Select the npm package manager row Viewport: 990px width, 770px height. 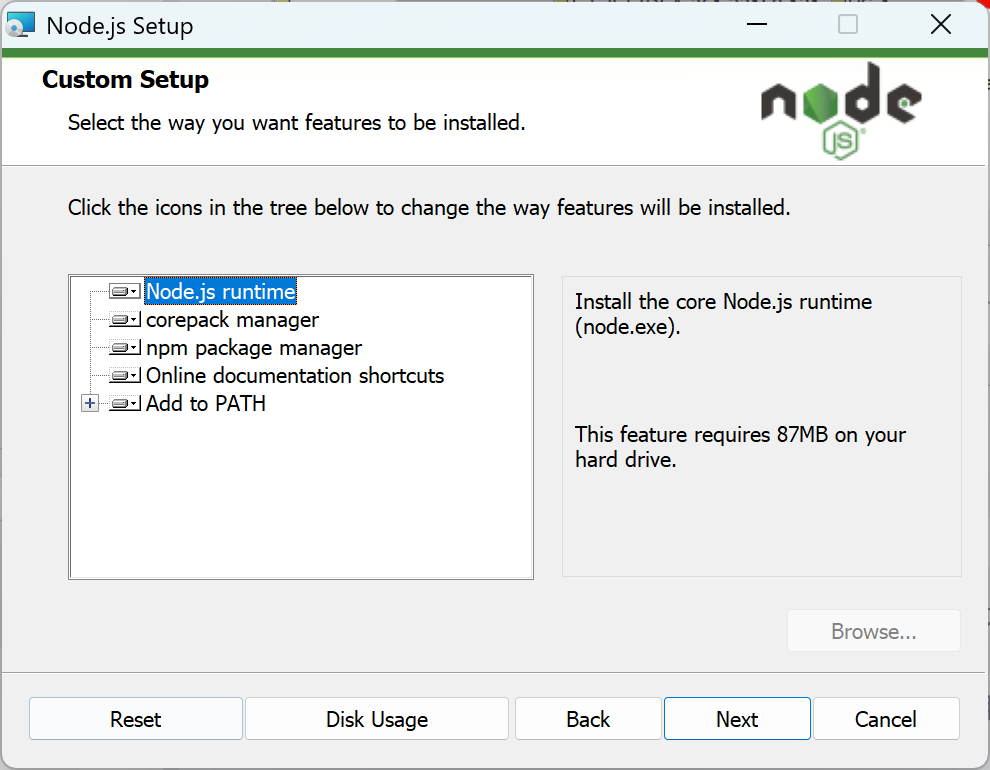click(x=254, y=348)
